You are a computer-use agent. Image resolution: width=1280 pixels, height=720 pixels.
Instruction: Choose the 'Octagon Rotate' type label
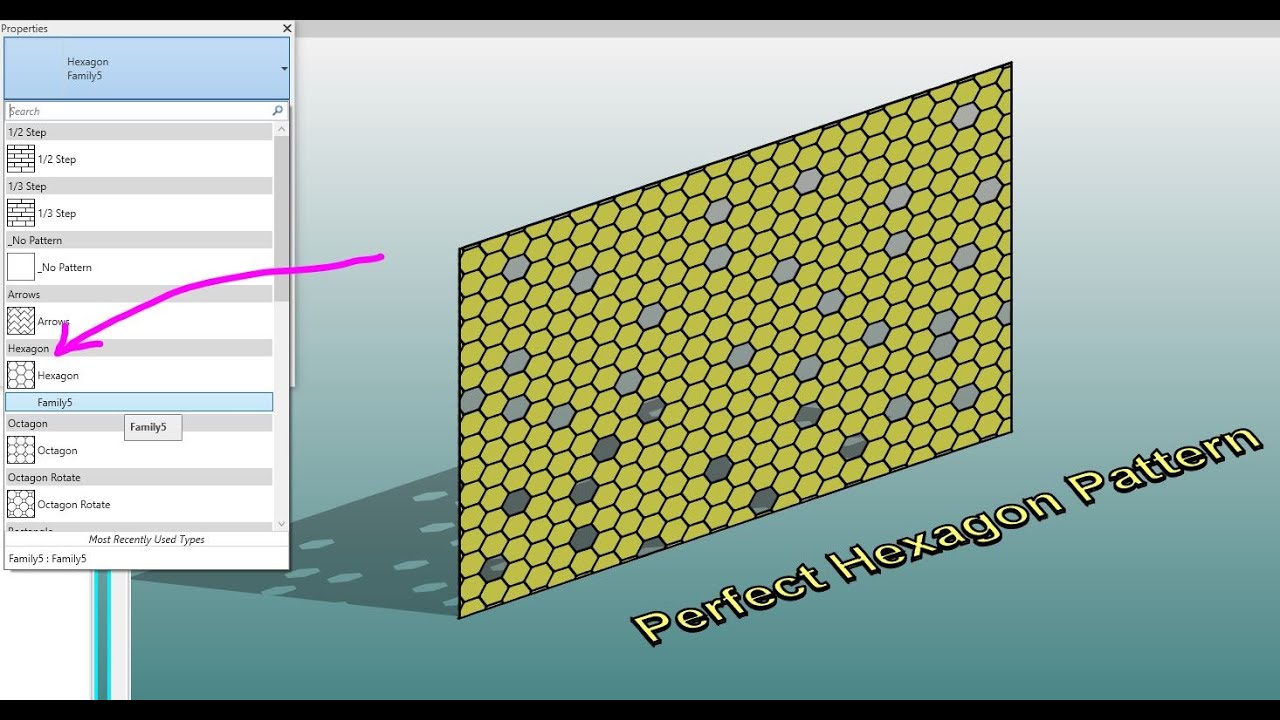click(x=74, y=504)
